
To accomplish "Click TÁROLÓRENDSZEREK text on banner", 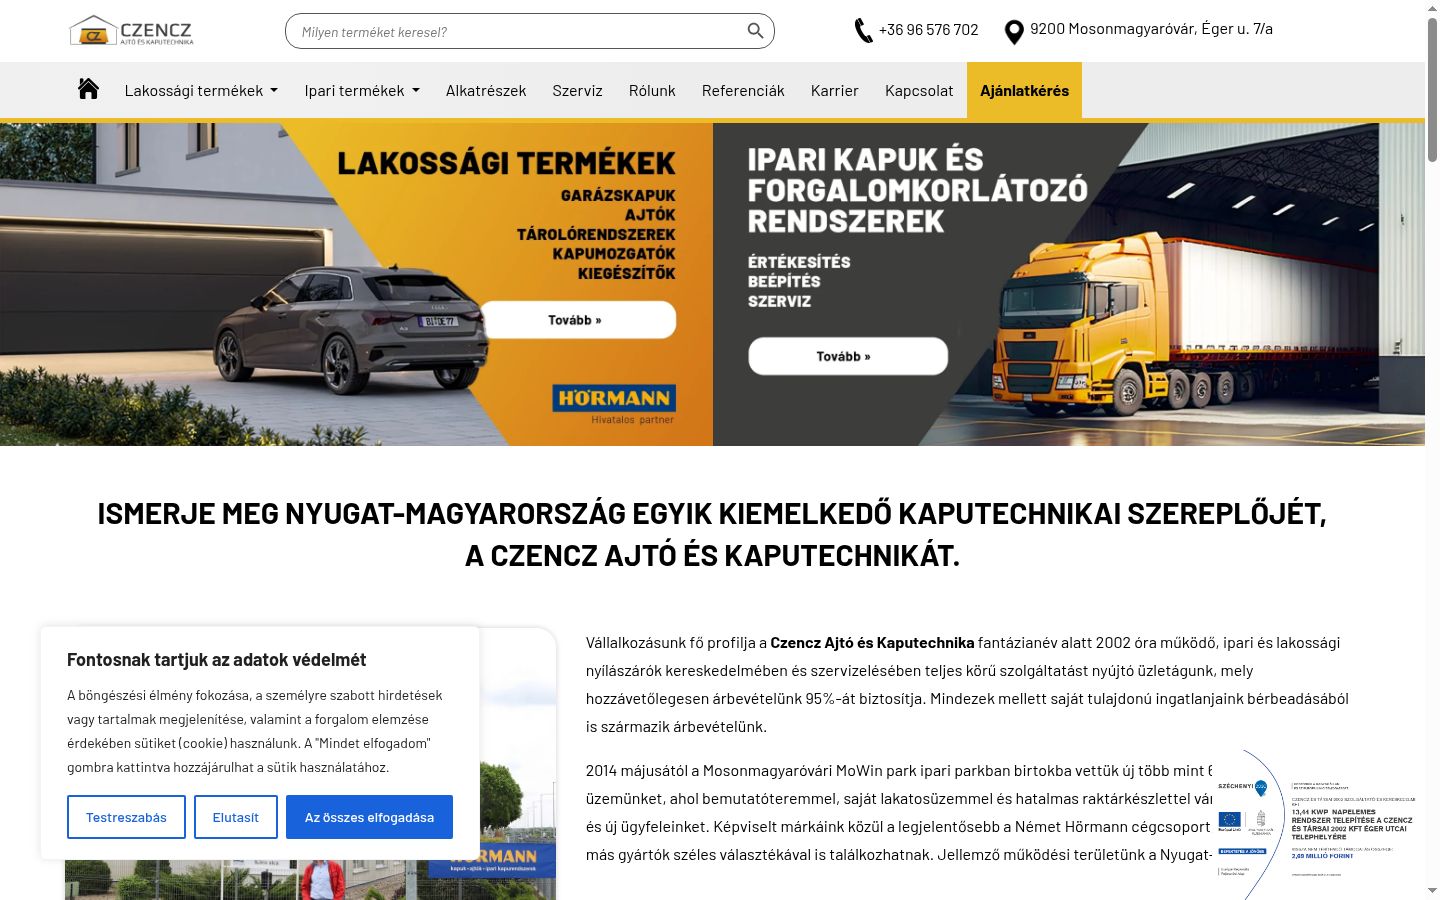I will [x=596, y=234].
